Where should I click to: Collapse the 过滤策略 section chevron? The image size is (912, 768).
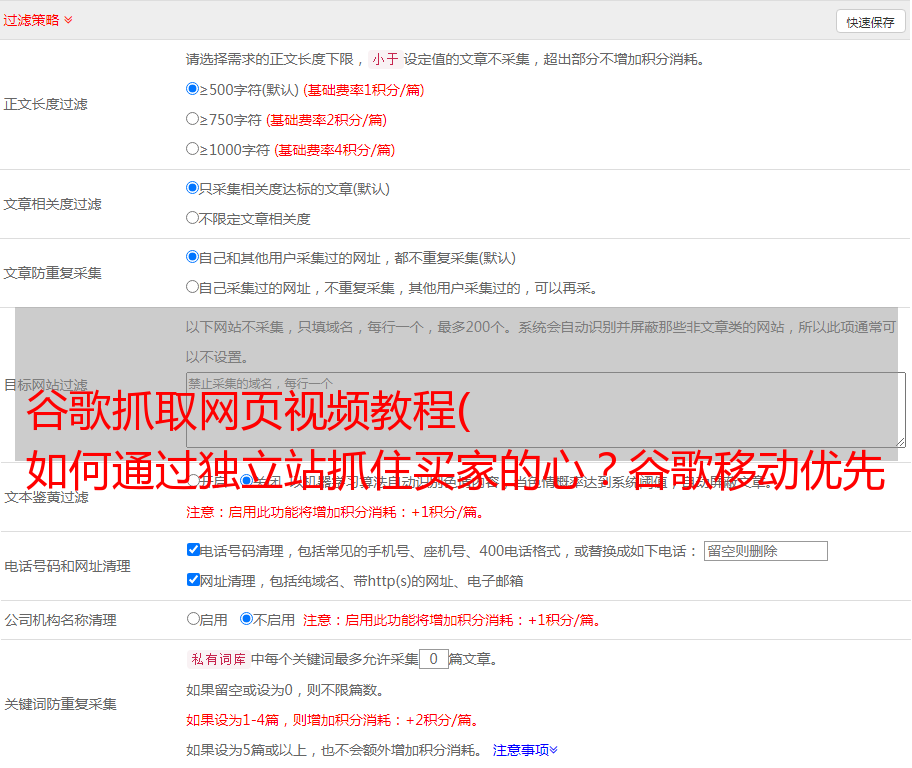point(68,20)
